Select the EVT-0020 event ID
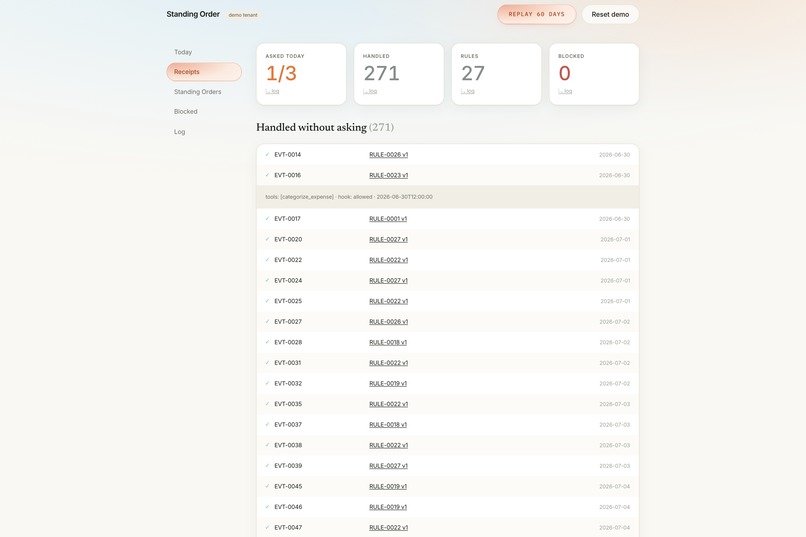This screenshot has height=537, width=806. tap(288, 239)
